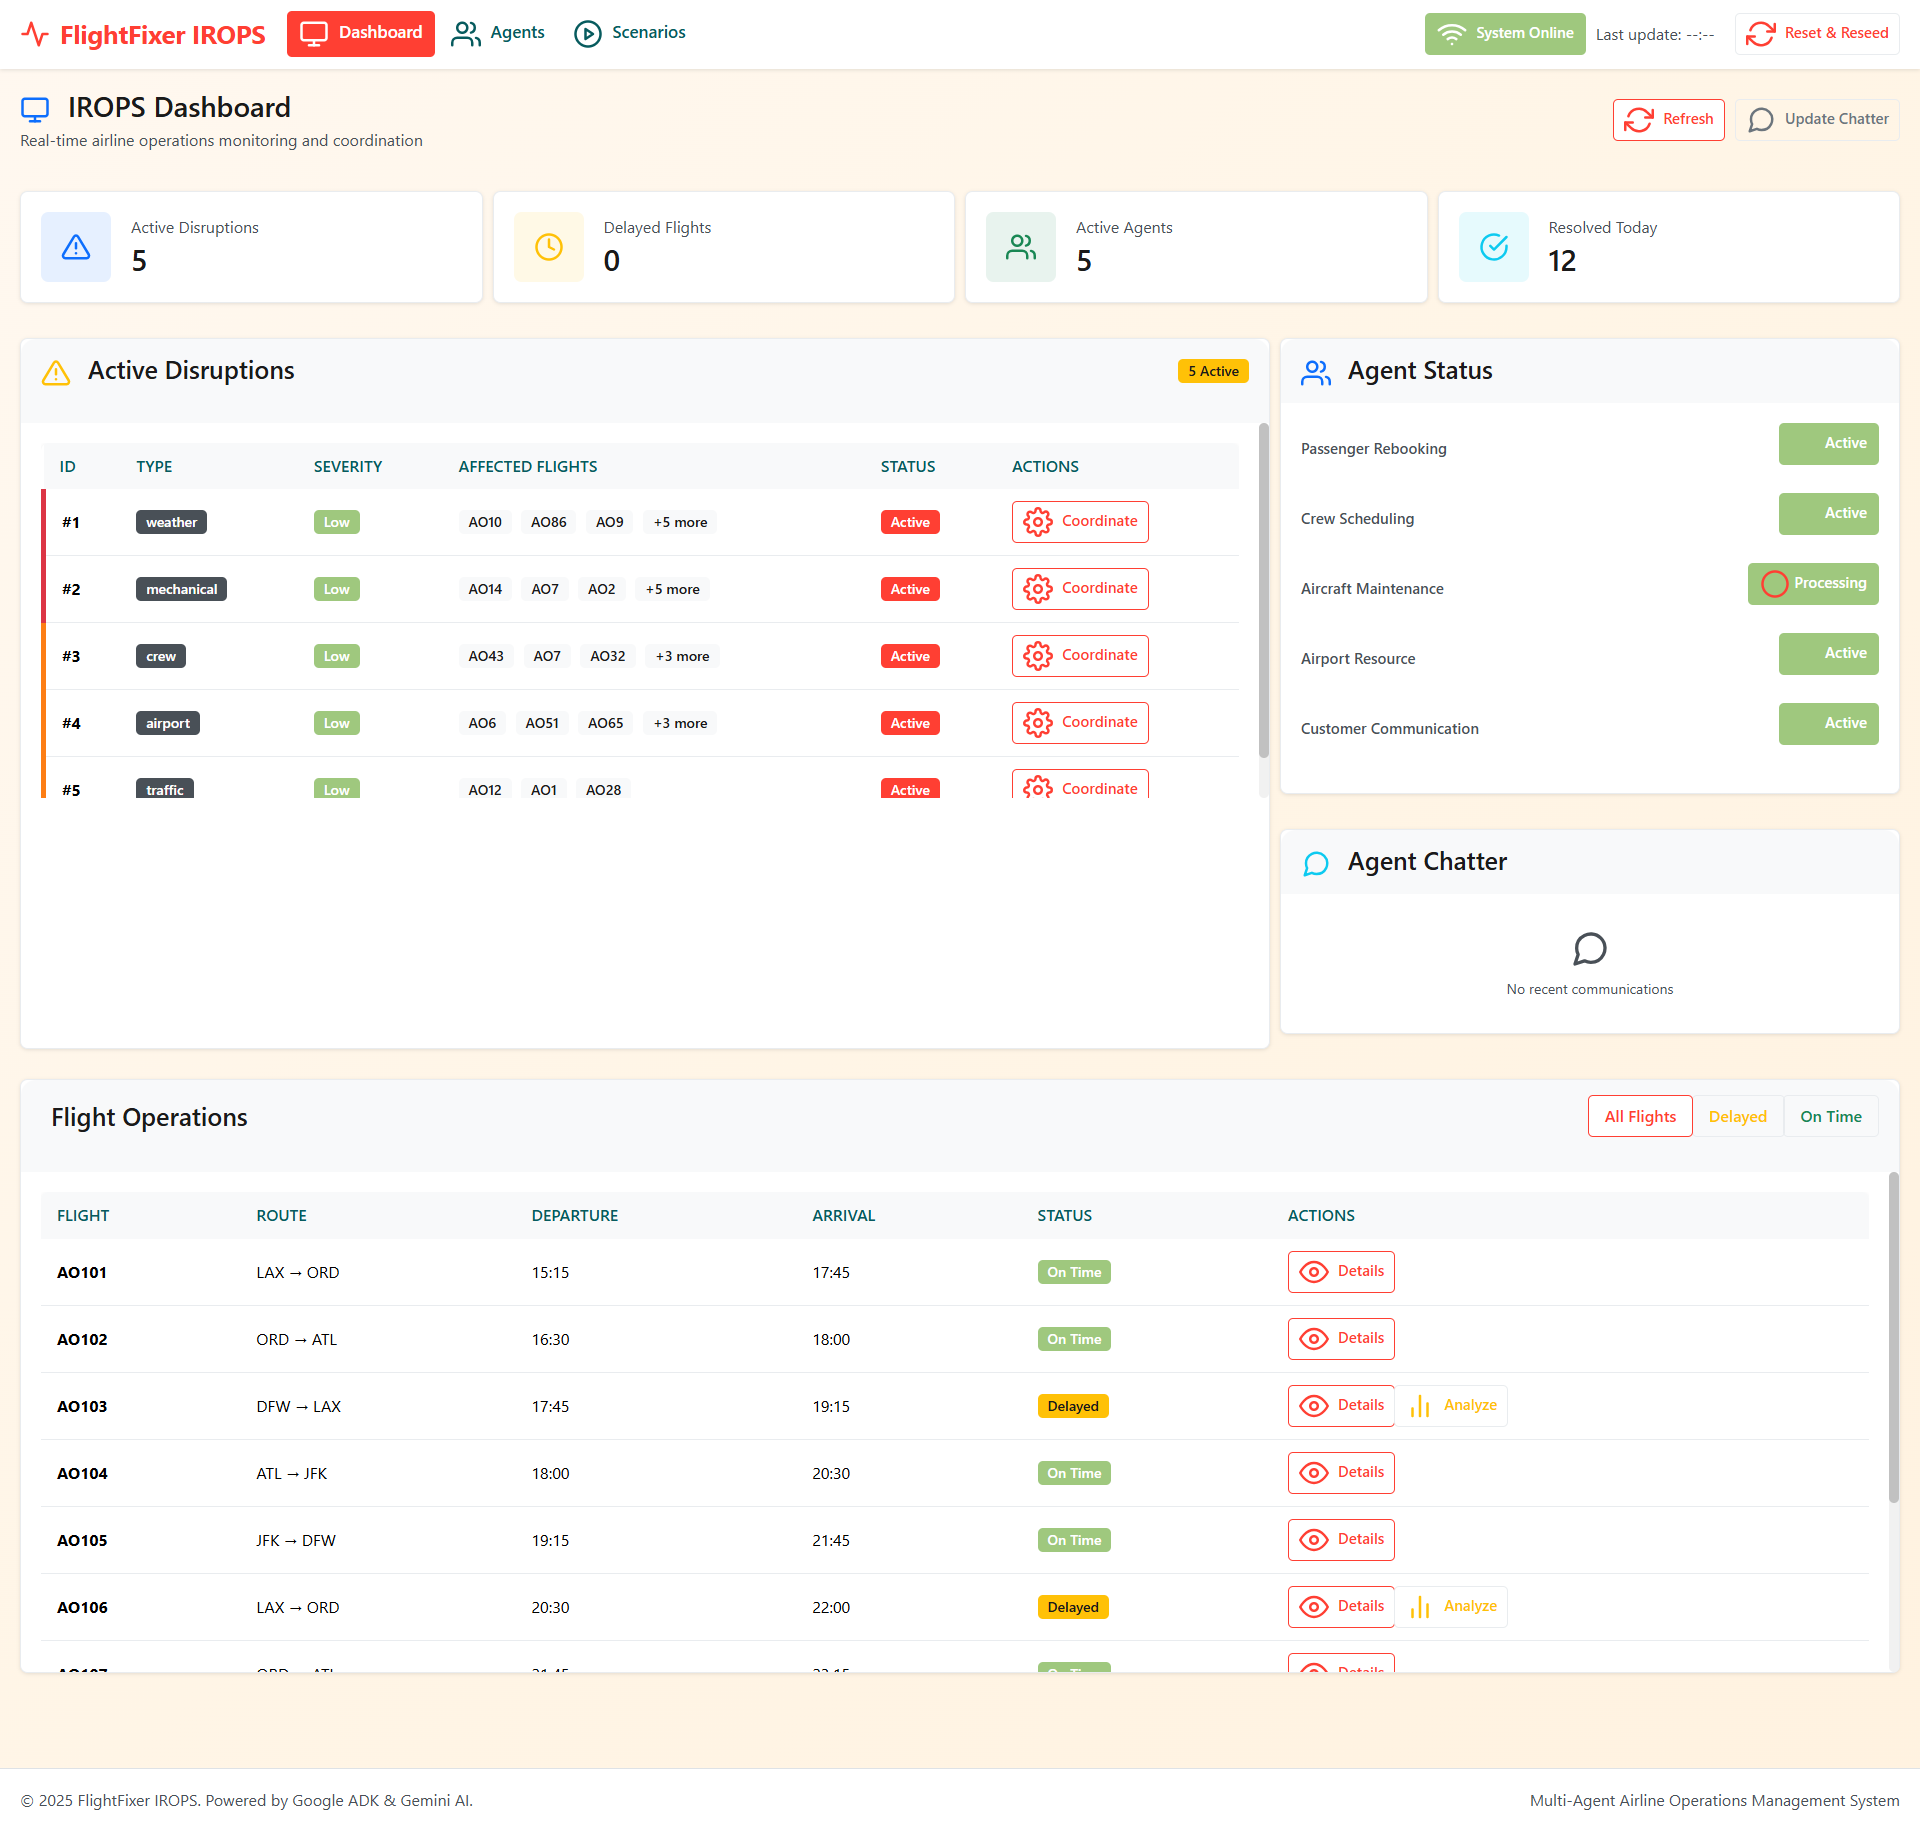Expand the '+3 more' flights on crew disruption
This screenshot has height=1832, width=1920.
click(x=682, y=655)
